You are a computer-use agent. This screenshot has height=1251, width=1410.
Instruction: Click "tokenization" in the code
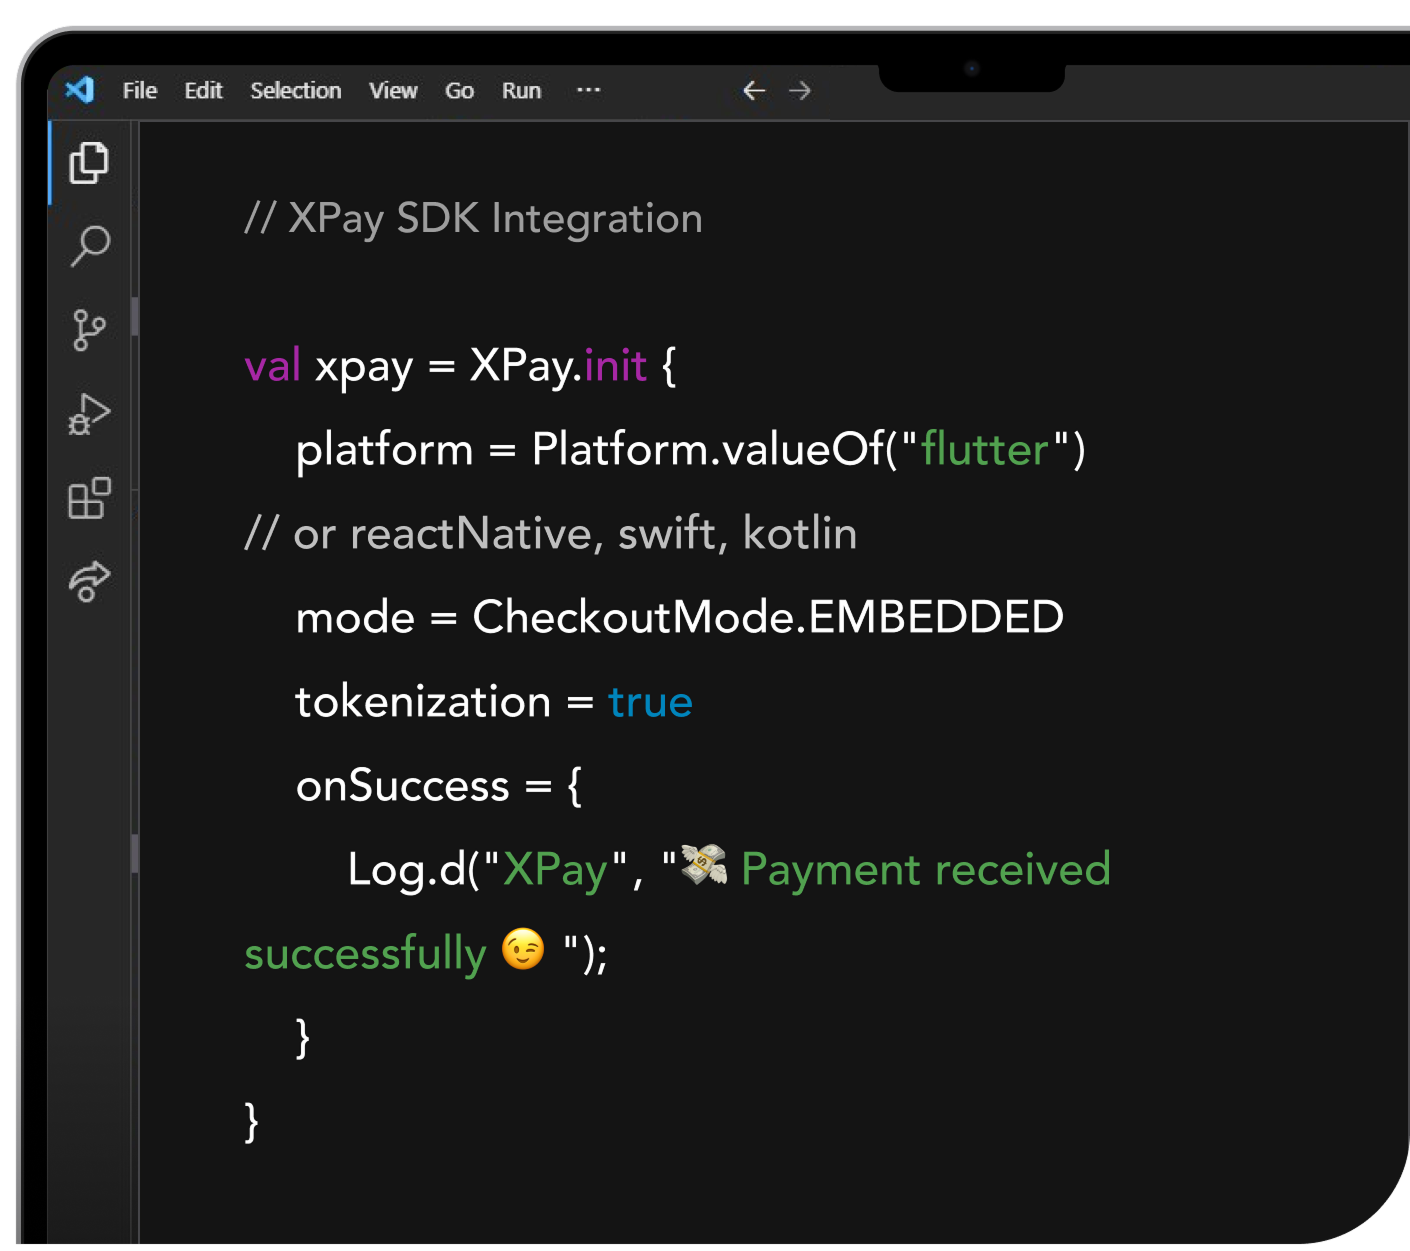point(423,702)
